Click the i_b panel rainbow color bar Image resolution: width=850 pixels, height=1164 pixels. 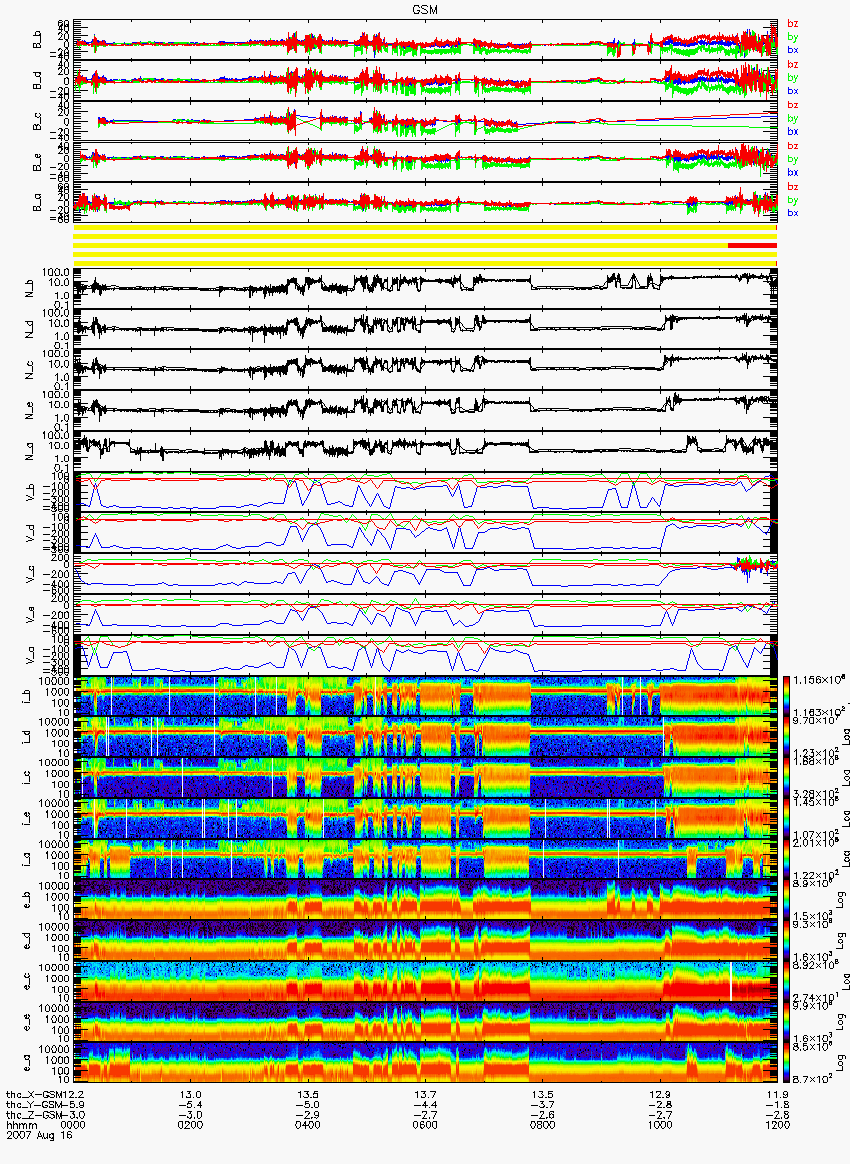pyautogui.click(x=787, y=696)
